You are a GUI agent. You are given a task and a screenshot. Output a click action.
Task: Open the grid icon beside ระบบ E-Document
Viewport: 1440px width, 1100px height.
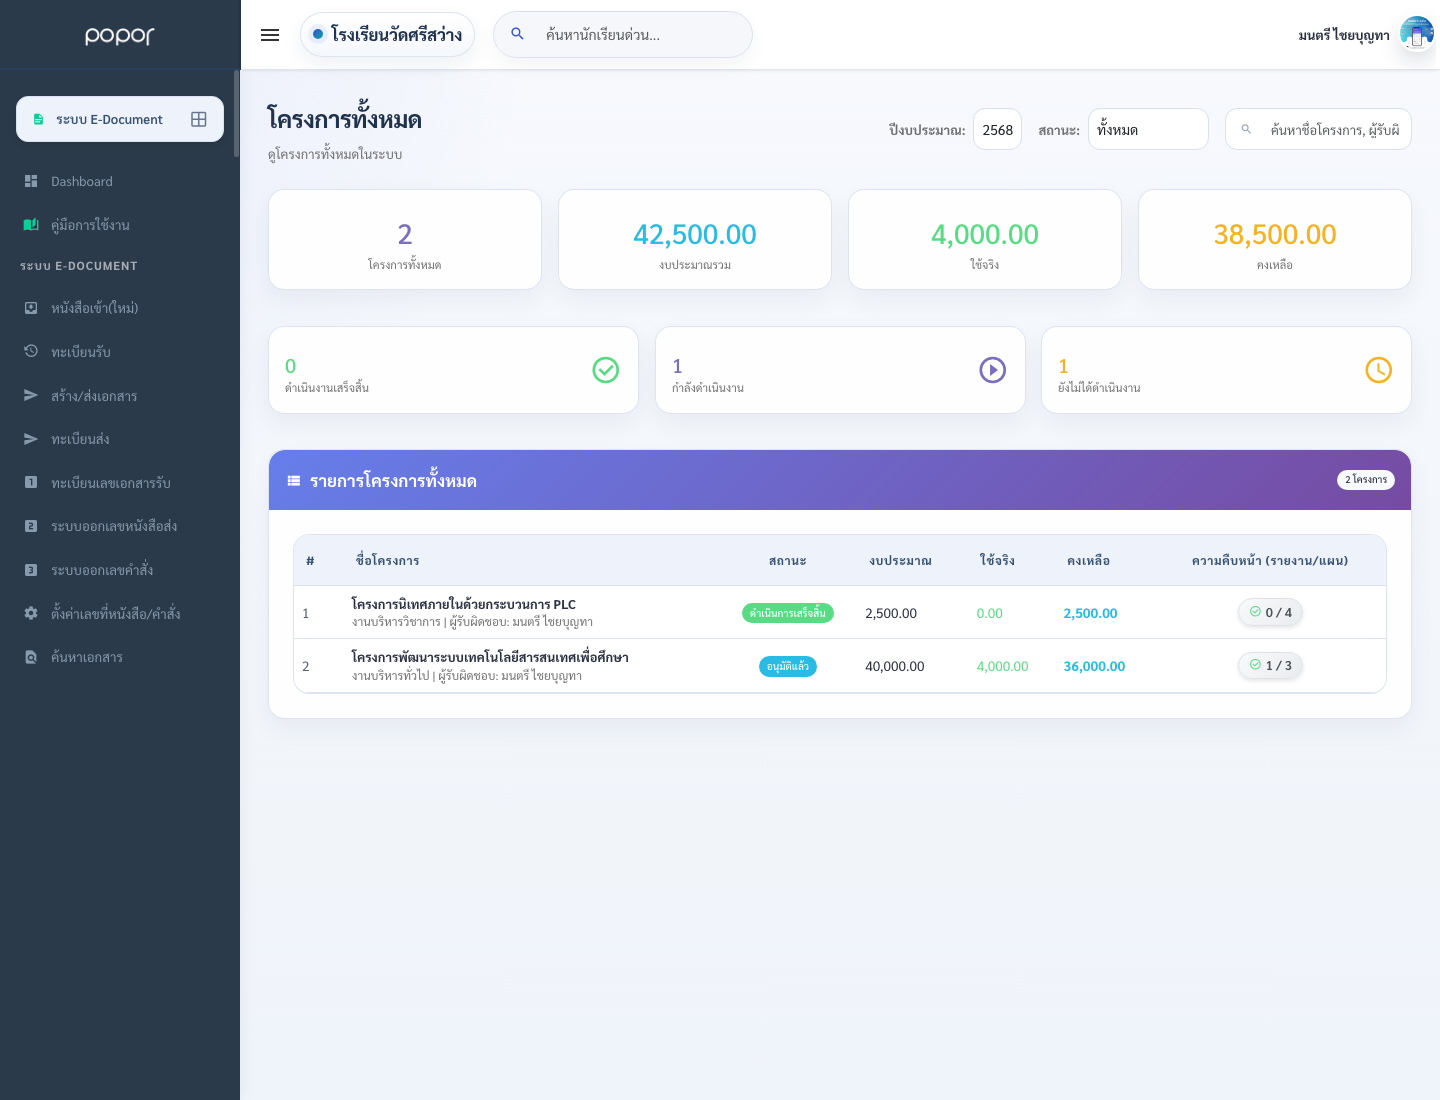coord(199,119)
